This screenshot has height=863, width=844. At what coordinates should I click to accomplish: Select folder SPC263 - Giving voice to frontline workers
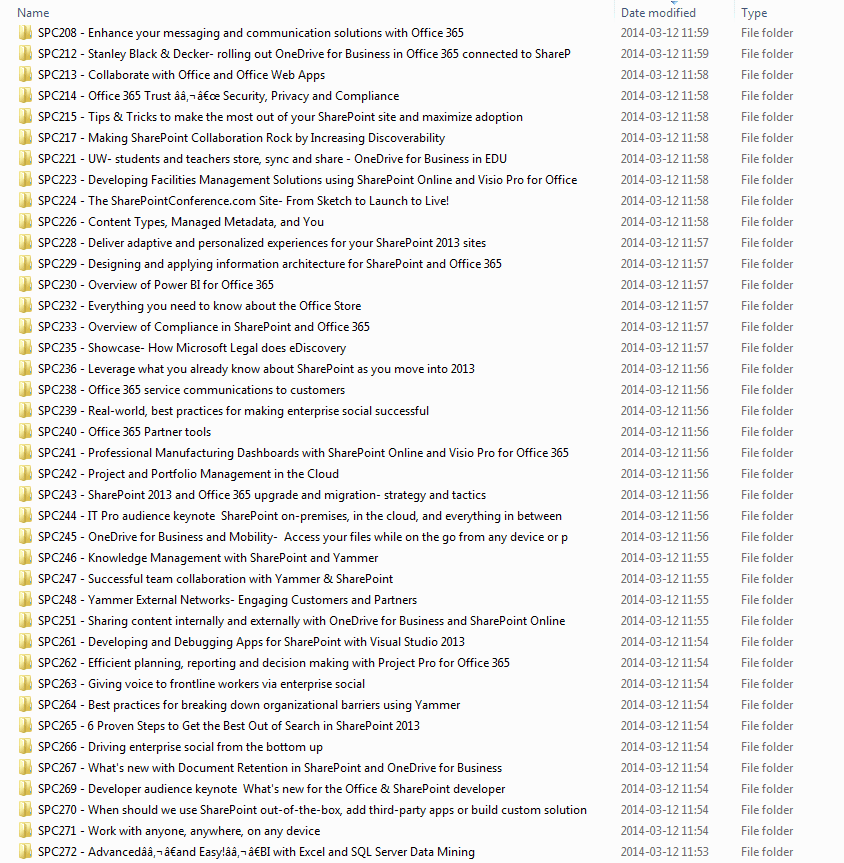pyautogui.click(x=202, y=684)
